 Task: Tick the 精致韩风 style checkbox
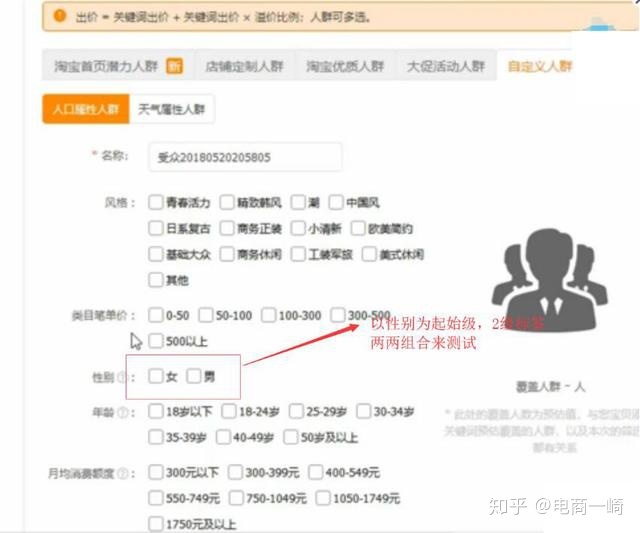227,202
